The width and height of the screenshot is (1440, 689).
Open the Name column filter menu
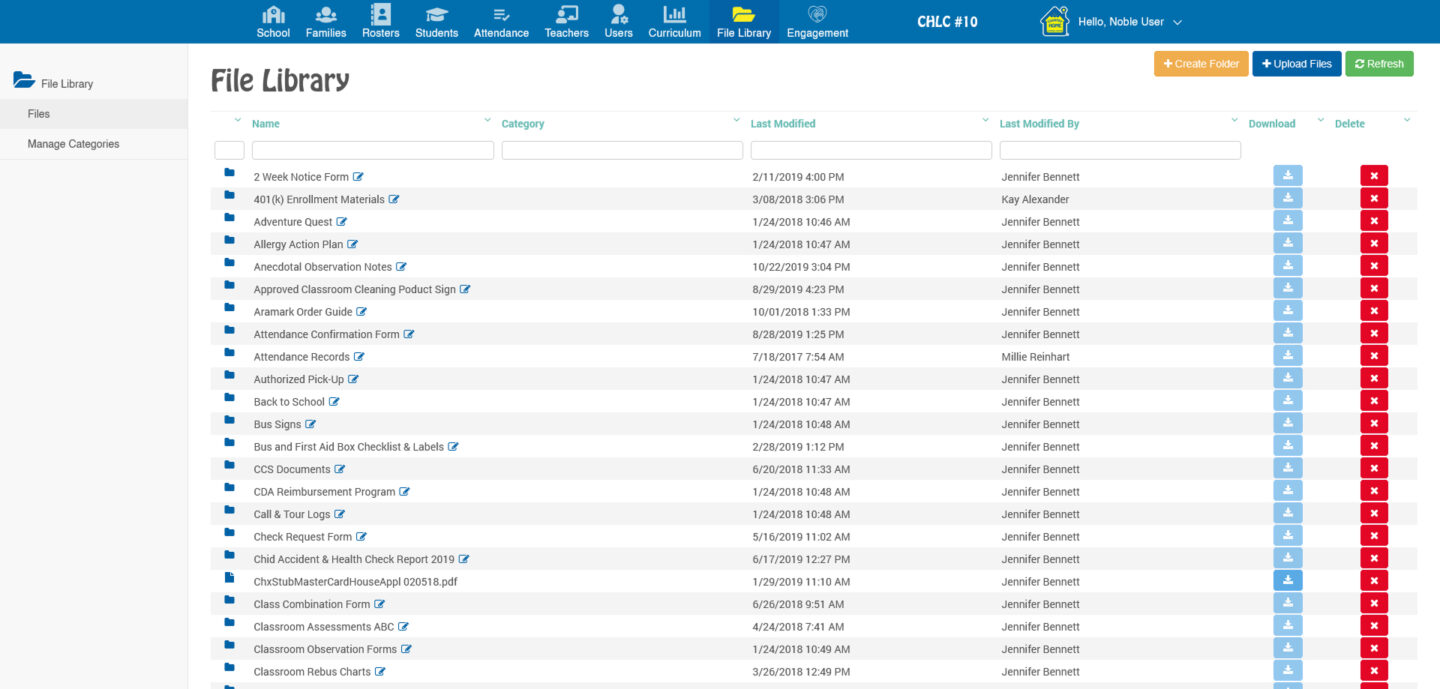tap(488, 121)
